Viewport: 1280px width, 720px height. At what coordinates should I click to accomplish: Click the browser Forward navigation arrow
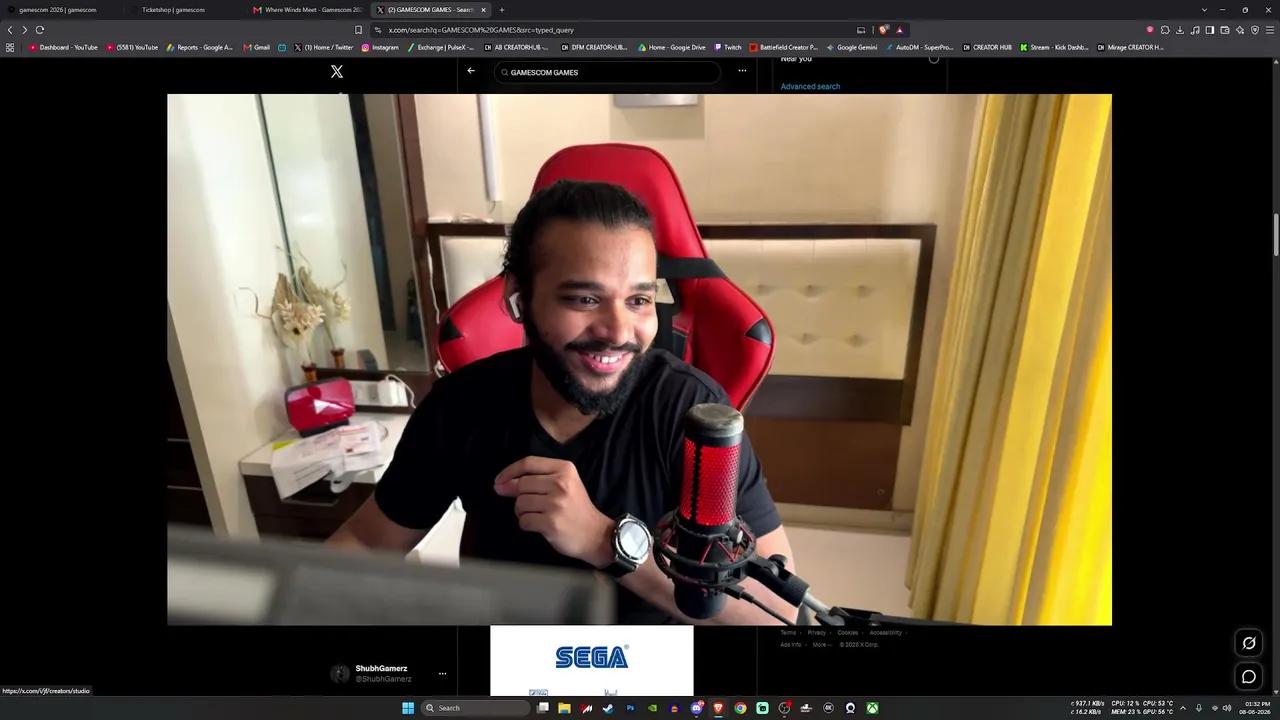tap(24, 30)
